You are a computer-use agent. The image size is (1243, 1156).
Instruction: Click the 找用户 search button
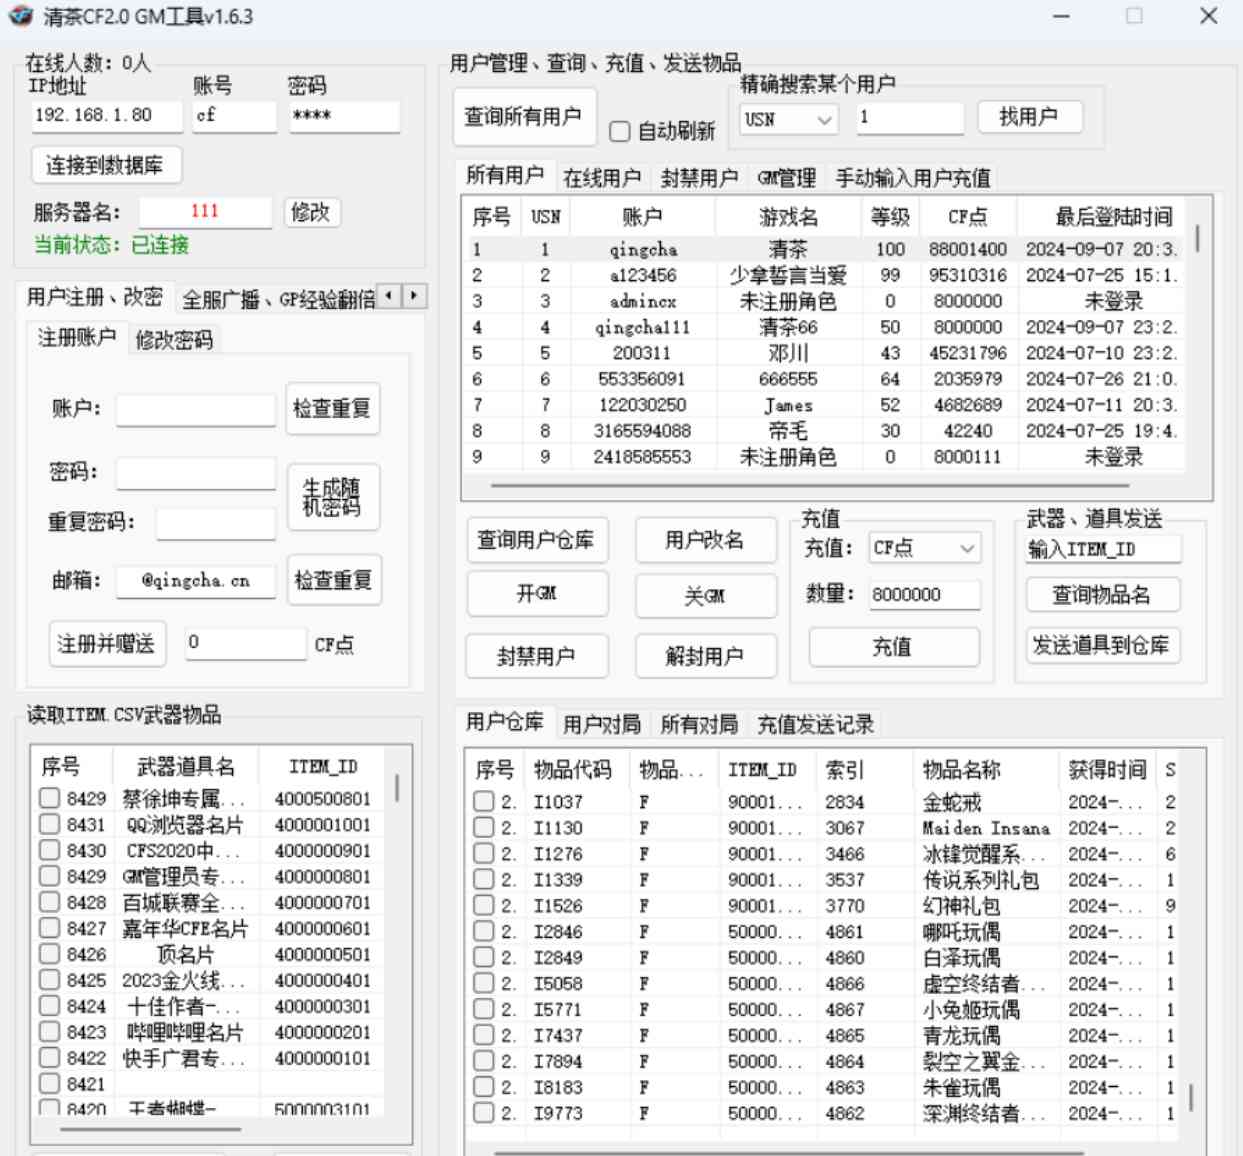pyautogui.click(x=1029, y=117)
